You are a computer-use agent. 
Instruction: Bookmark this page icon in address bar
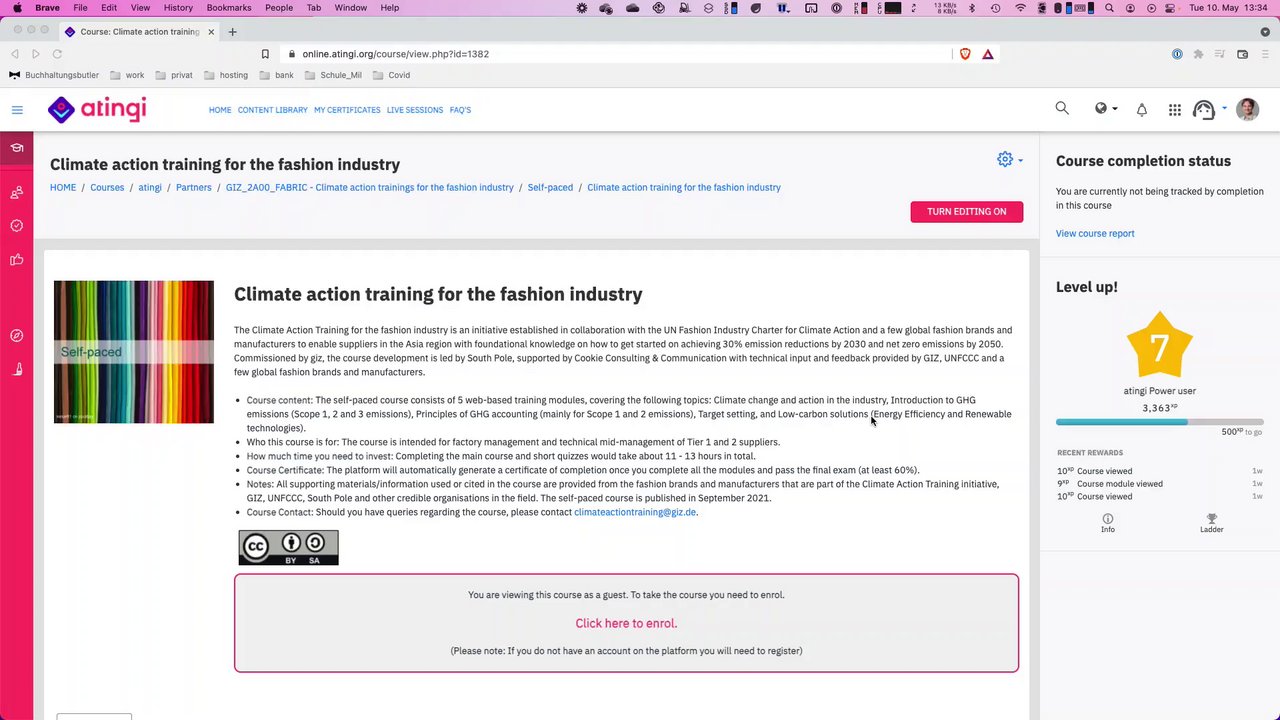tap(265, 54)
